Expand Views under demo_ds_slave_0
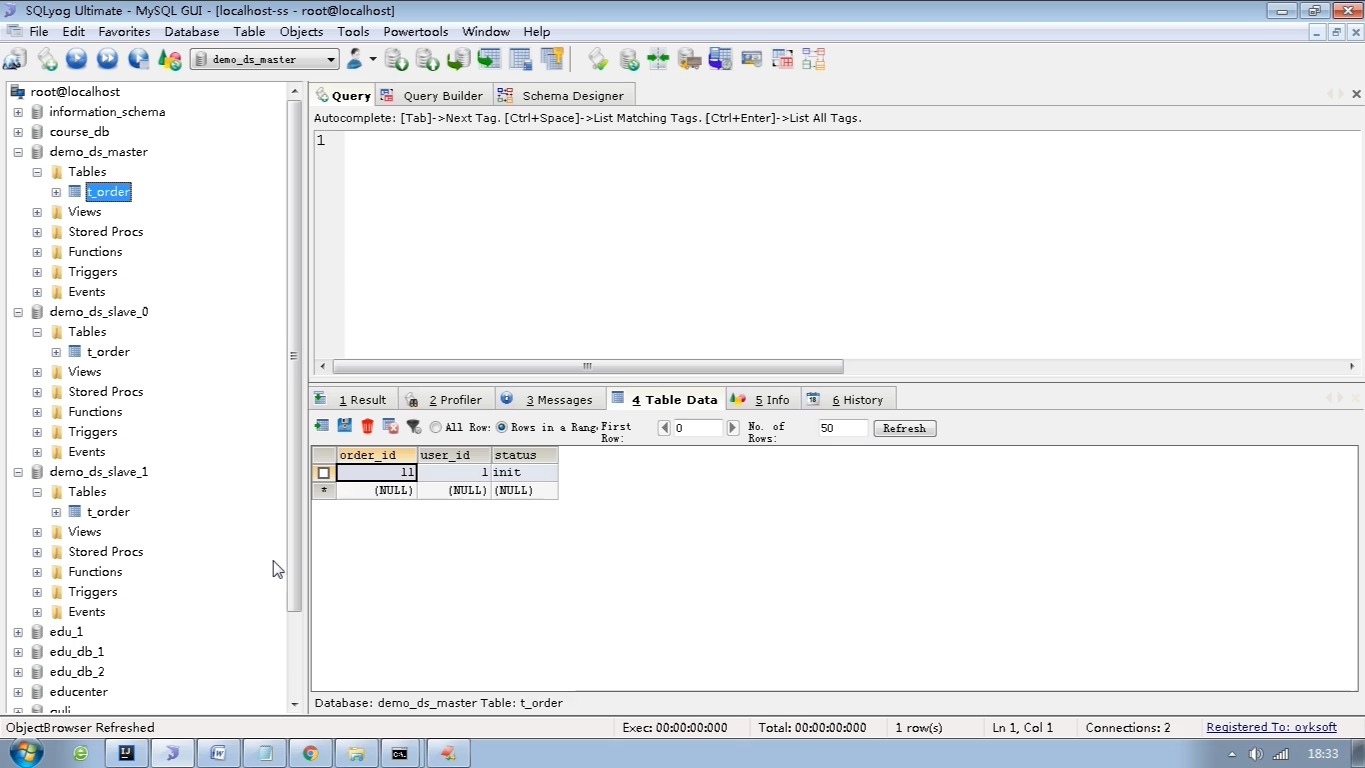This screenshot has height=768, width=1365. pyautogui.click(x=37, y=372)
